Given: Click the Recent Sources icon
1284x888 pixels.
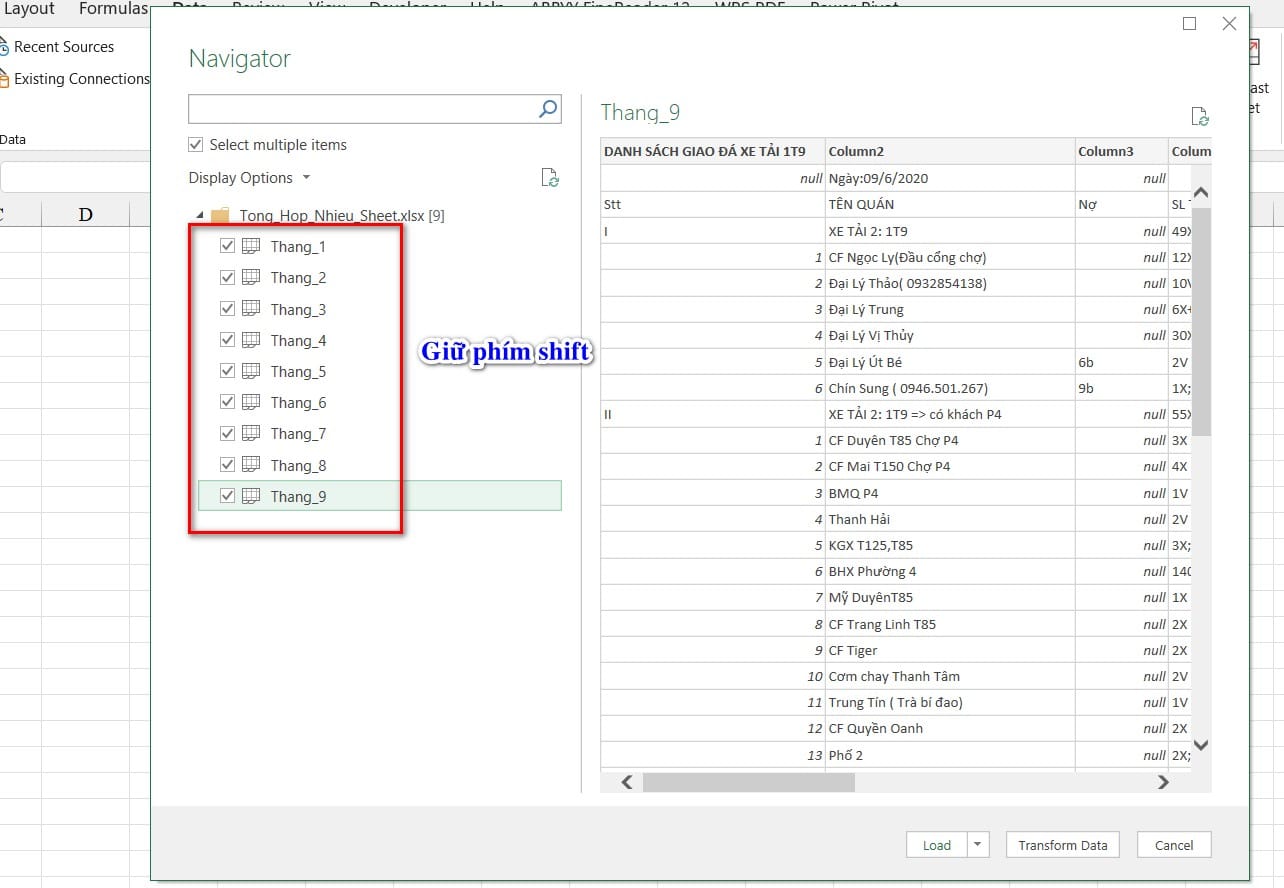Looking at the screenshot, I should click(x=4, y=47).
